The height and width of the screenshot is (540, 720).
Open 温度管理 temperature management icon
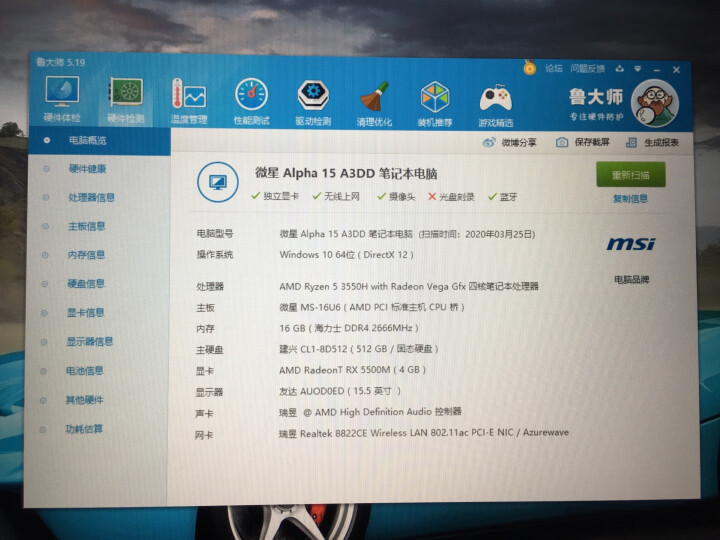pos(189,101)
